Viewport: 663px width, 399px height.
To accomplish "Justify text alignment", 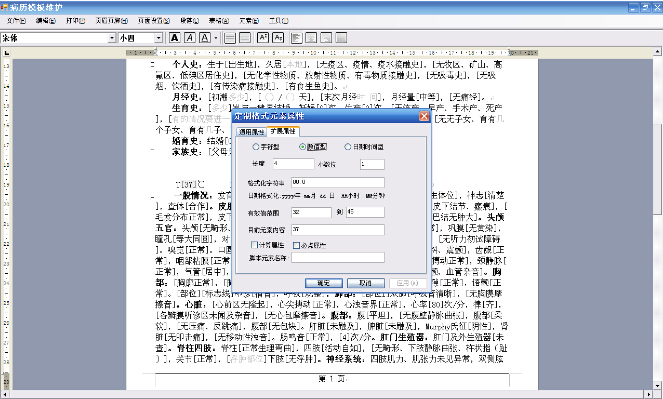I will (341, 38).
